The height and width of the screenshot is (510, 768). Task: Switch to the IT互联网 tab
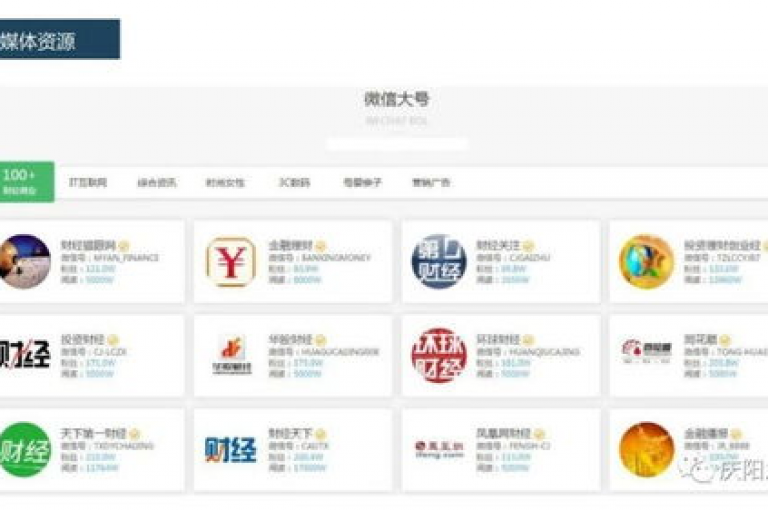88,183
